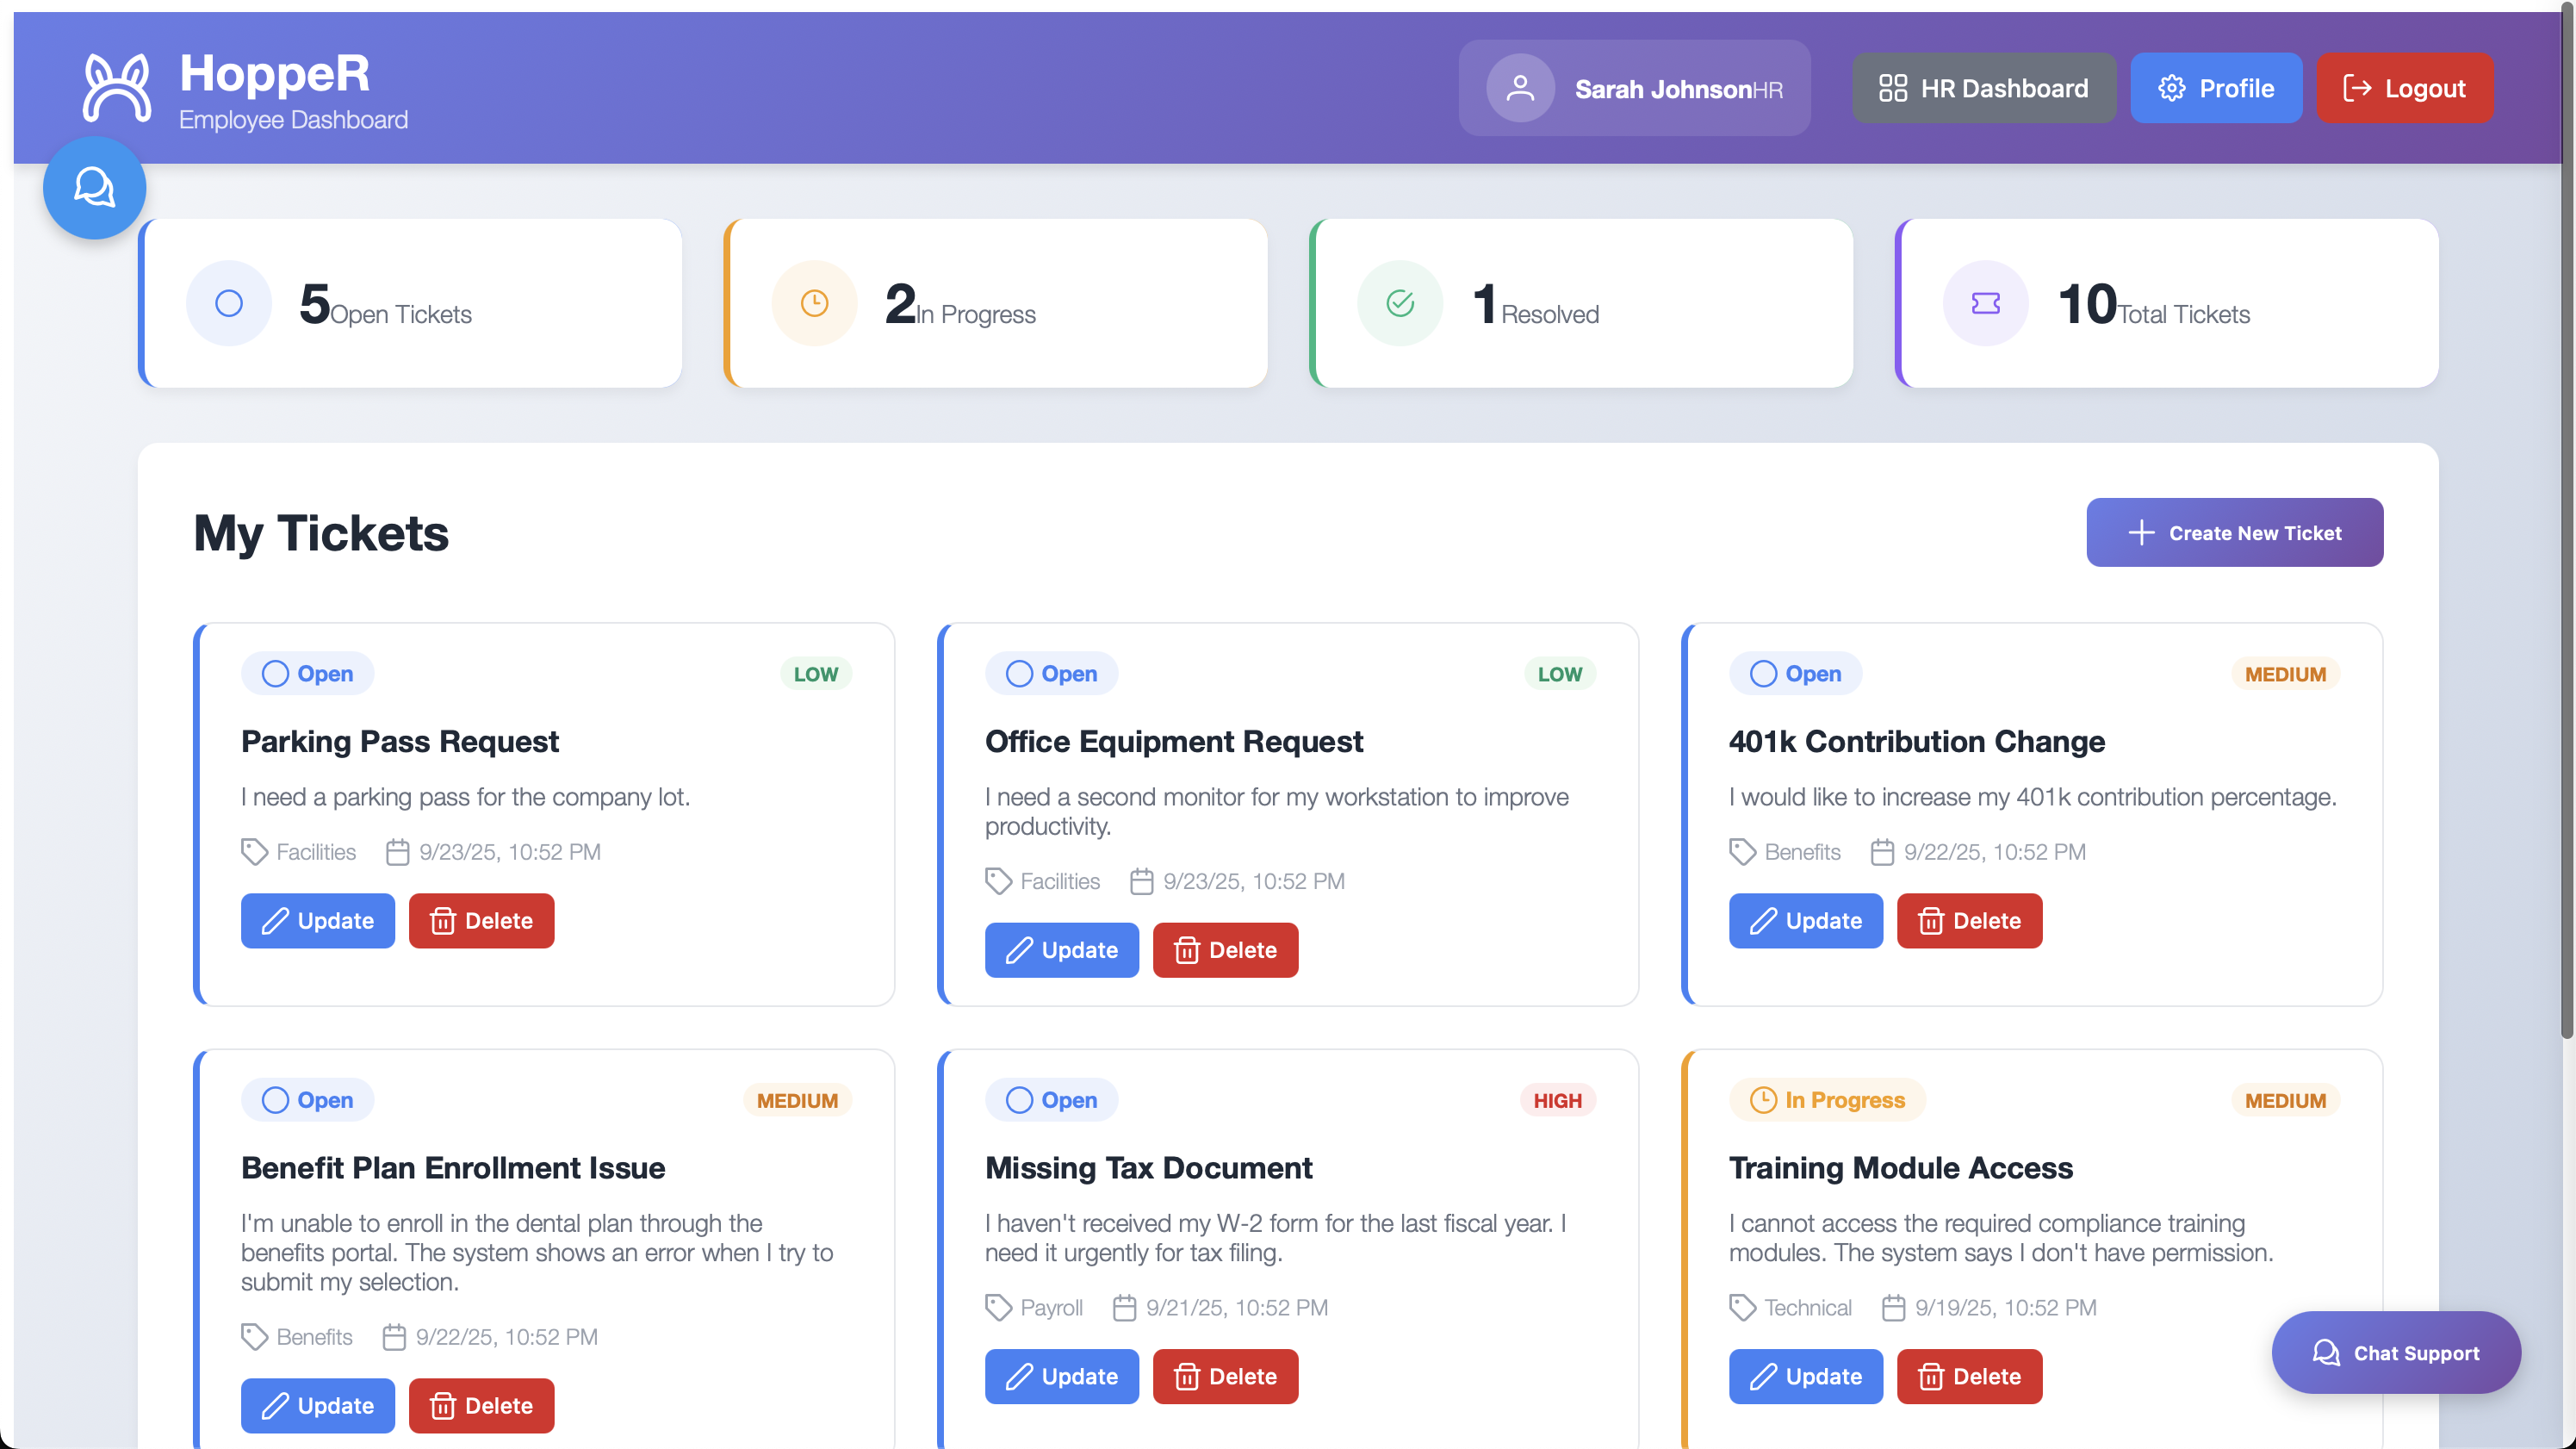Click the green checkmark icon on Resolved card
The image size is (2576, 1449).
[x=1399, y=302]
